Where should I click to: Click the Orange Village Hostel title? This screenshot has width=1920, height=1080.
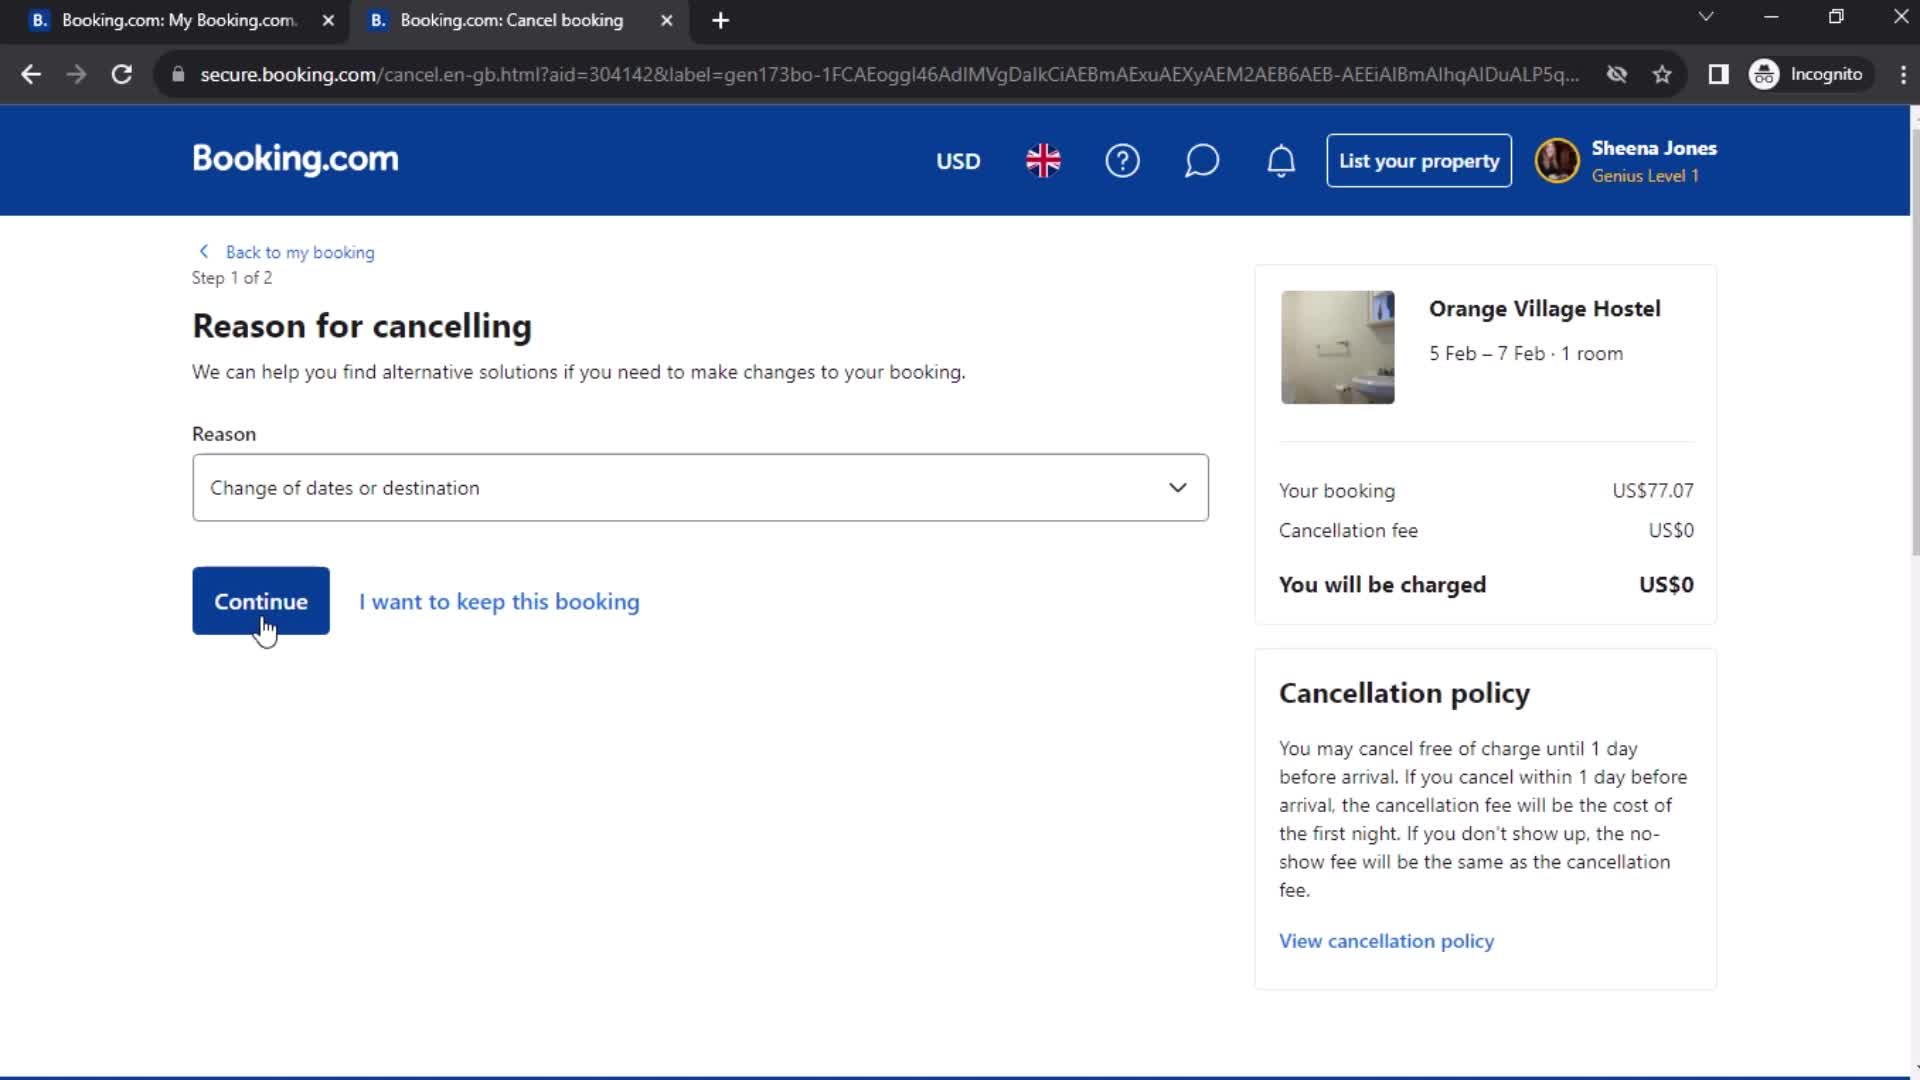pyautogui.click(x=1544, y=308)
